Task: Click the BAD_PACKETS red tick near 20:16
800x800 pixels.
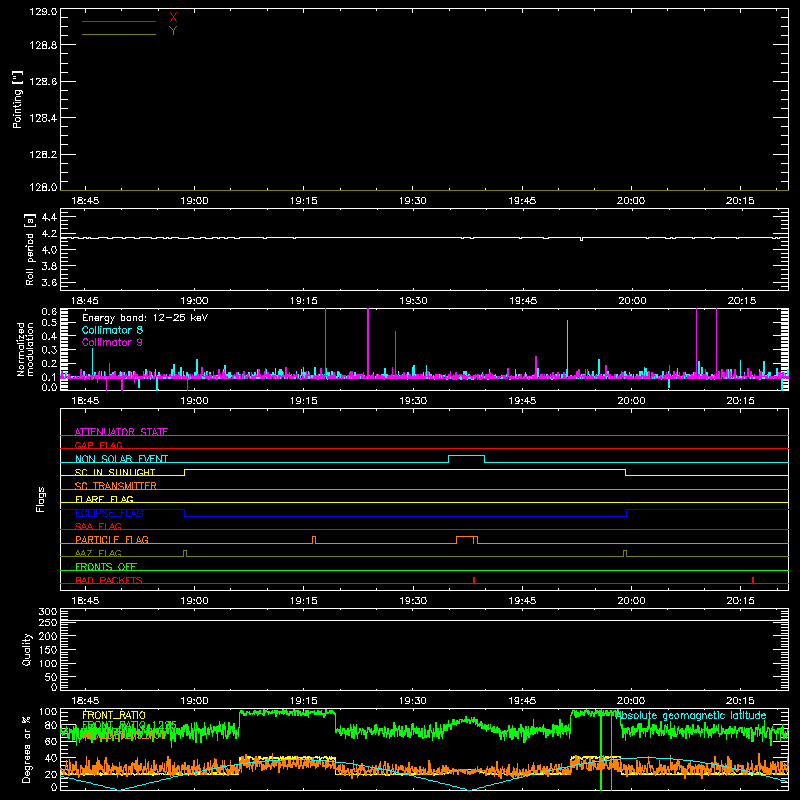Action: coord(753,580)
